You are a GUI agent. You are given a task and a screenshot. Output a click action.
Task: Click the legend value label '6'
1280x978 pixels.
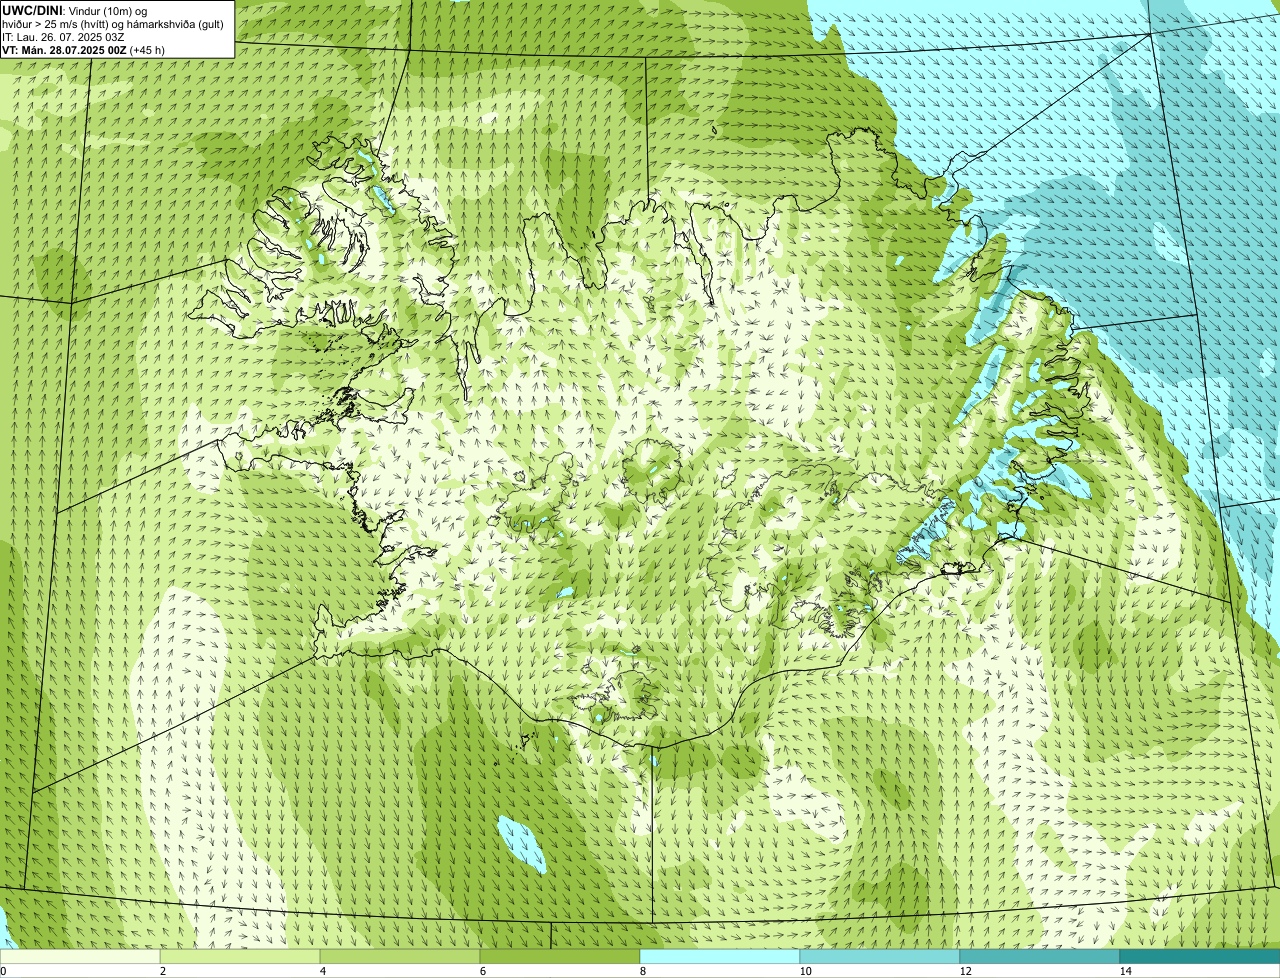click(x=482, y=971)
